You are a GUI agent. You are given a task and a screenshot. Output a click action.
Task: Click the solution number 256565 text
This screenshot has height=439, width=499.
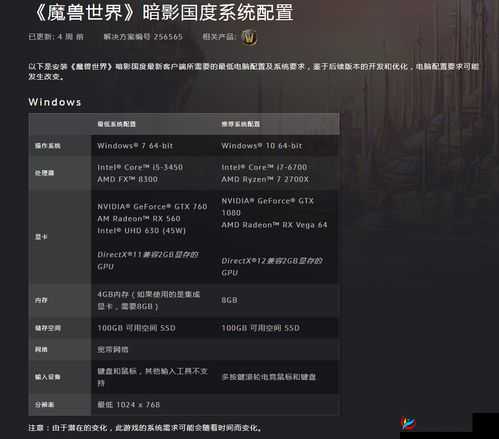click(x=143, y=37)
